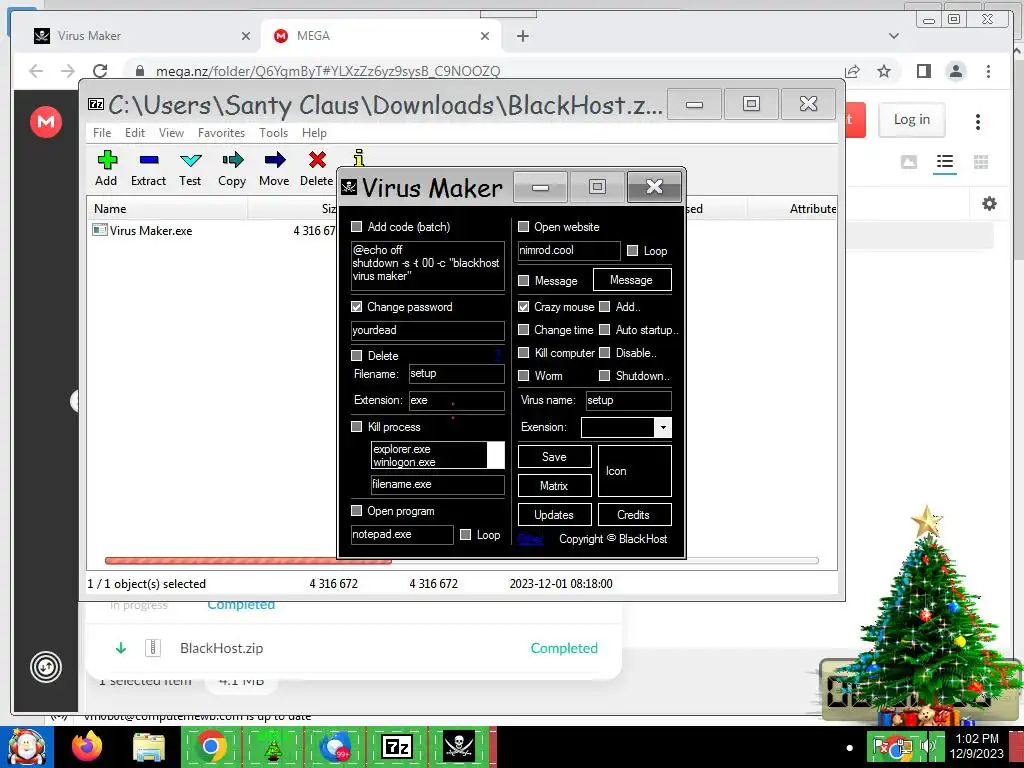Open MEGA three-dot menu beside Log in
Screen dimensions: 1024x768
(x=978, y=121)
